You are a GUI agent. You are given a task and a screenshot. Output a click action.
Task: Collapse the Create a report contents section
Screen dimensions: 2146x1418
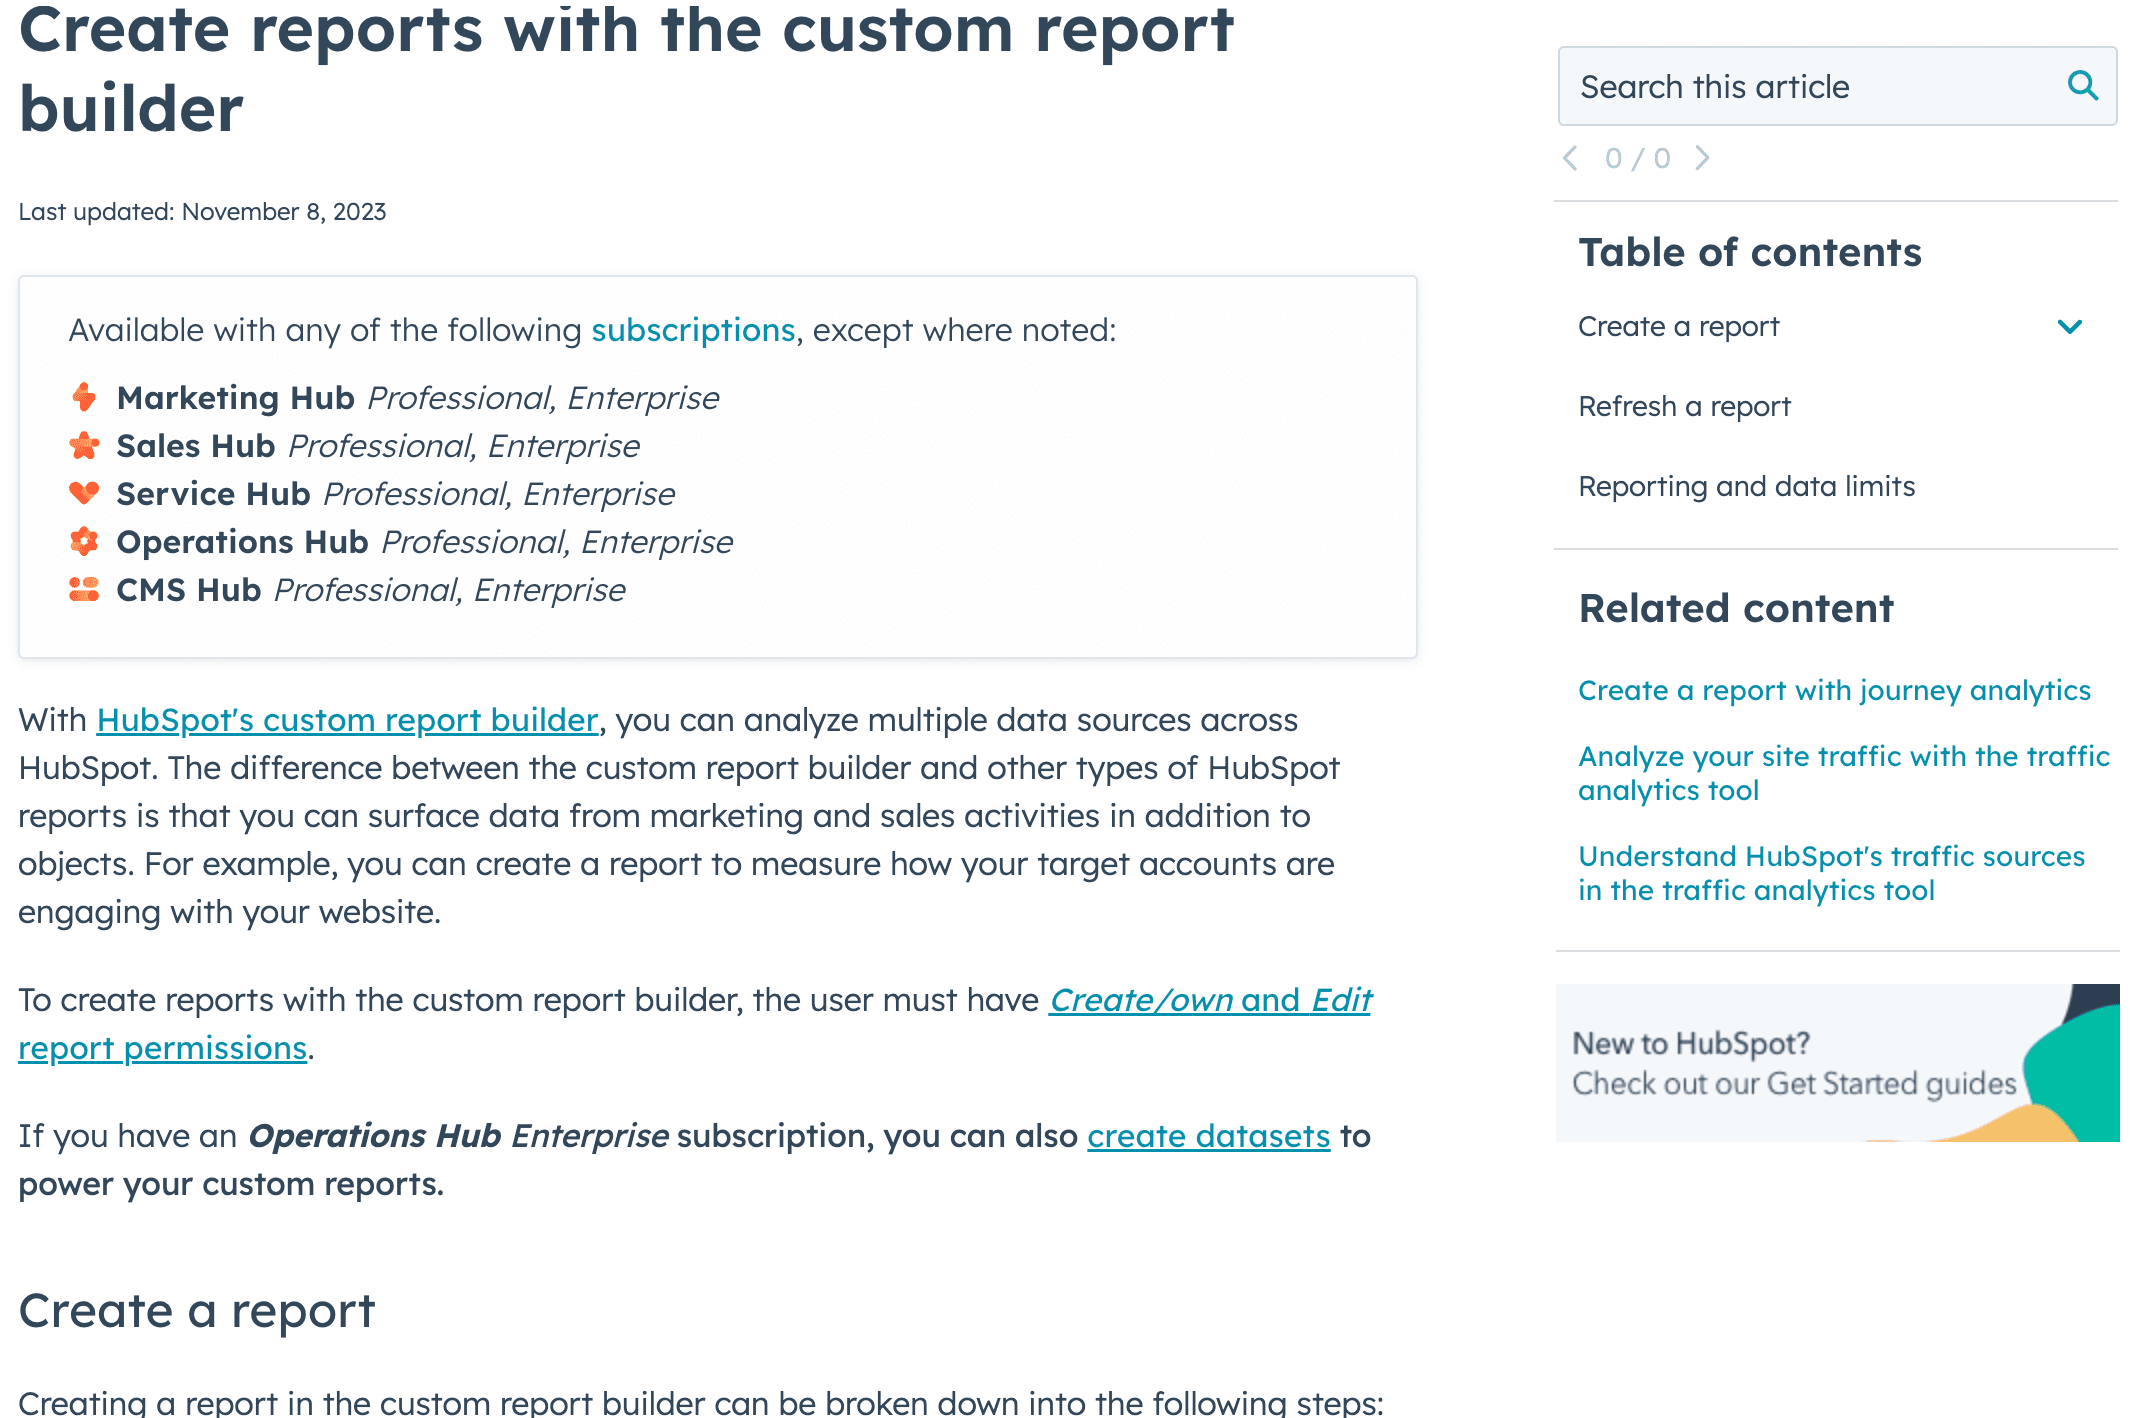2070,326
